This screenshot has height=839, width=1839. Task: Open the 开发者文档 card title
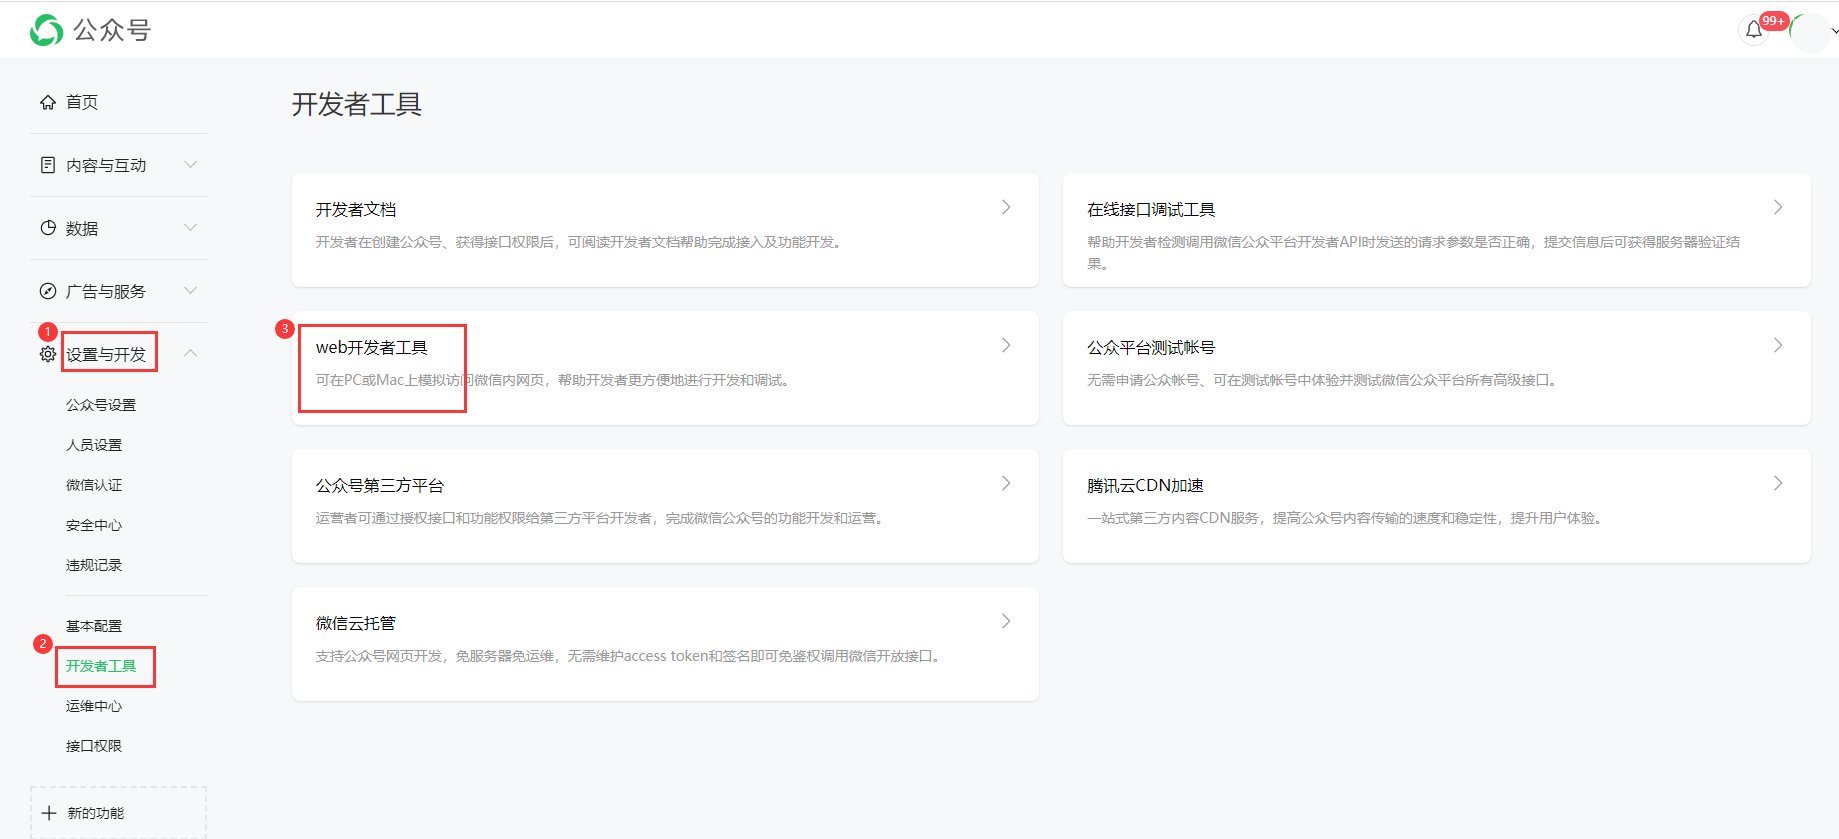[x=356, y=209]
